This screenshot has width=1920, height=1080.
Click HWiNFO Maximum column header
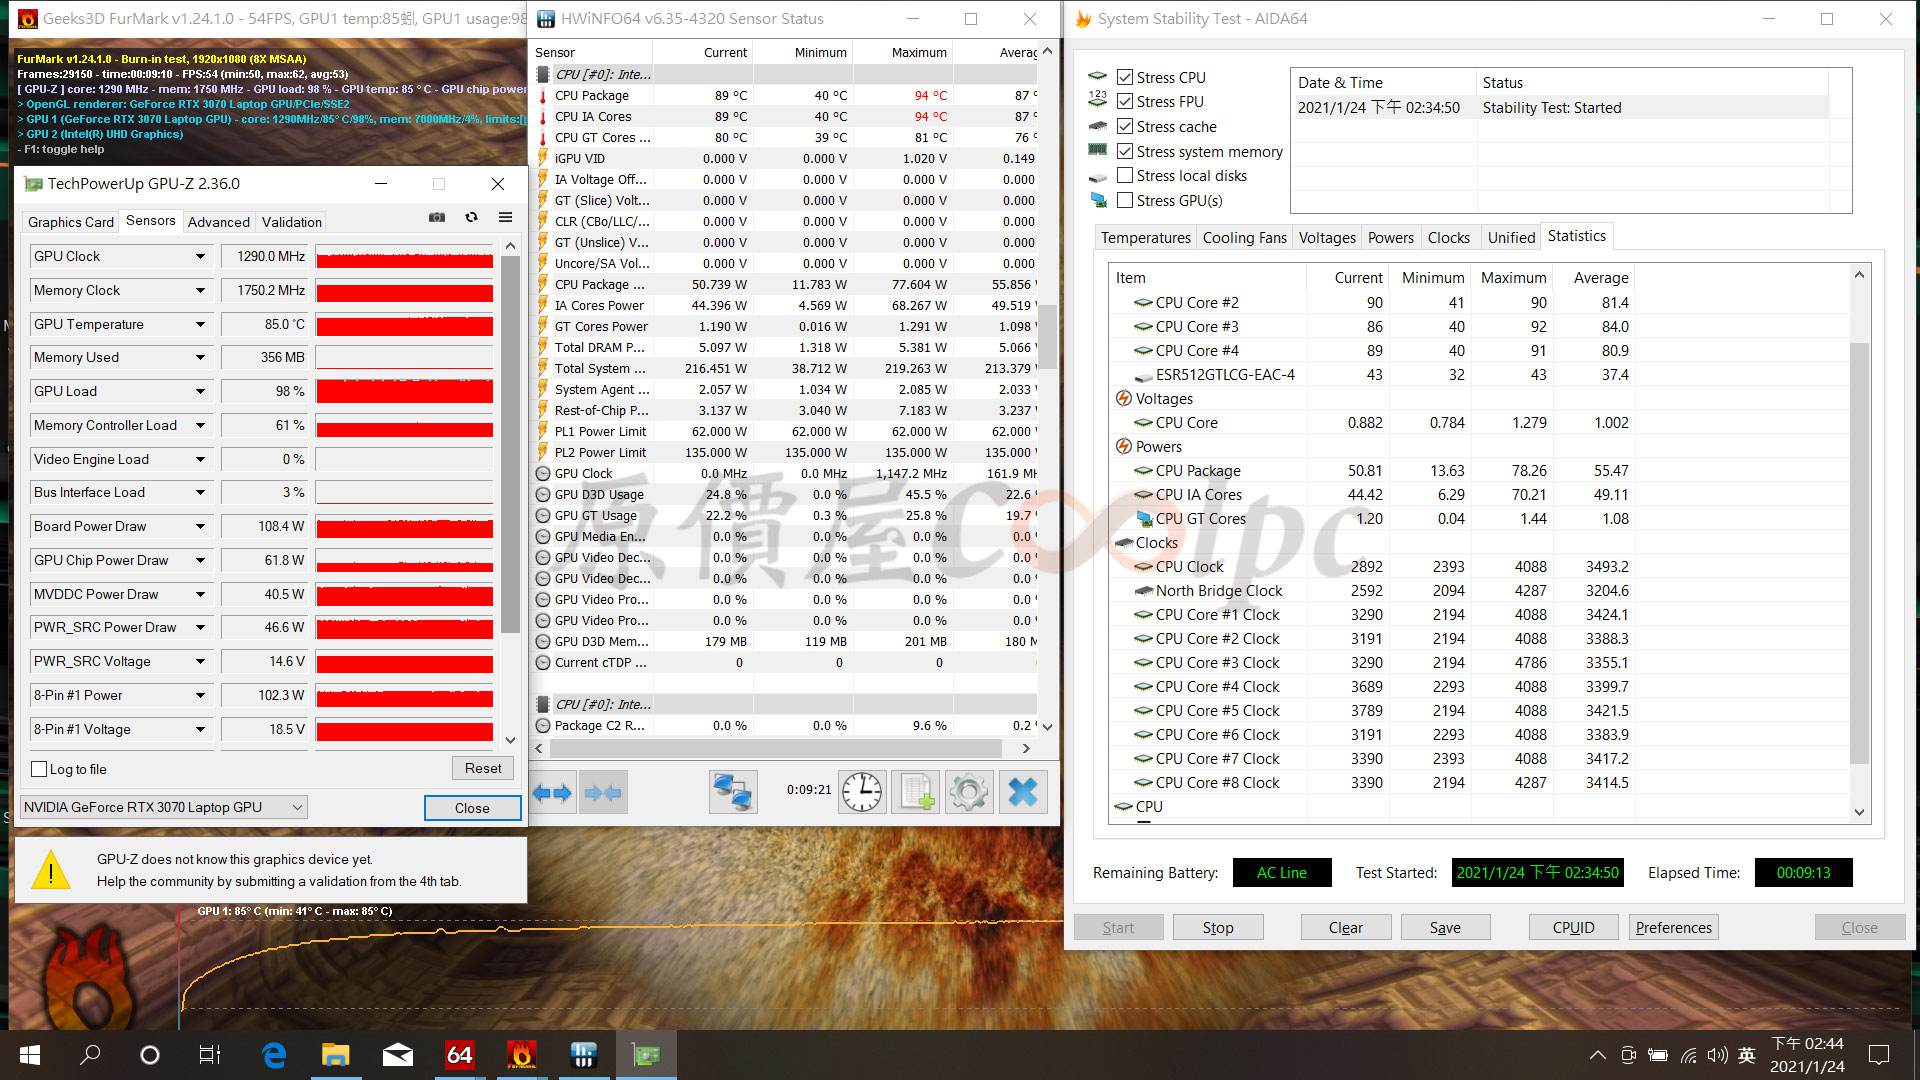(x=903, y=52)
